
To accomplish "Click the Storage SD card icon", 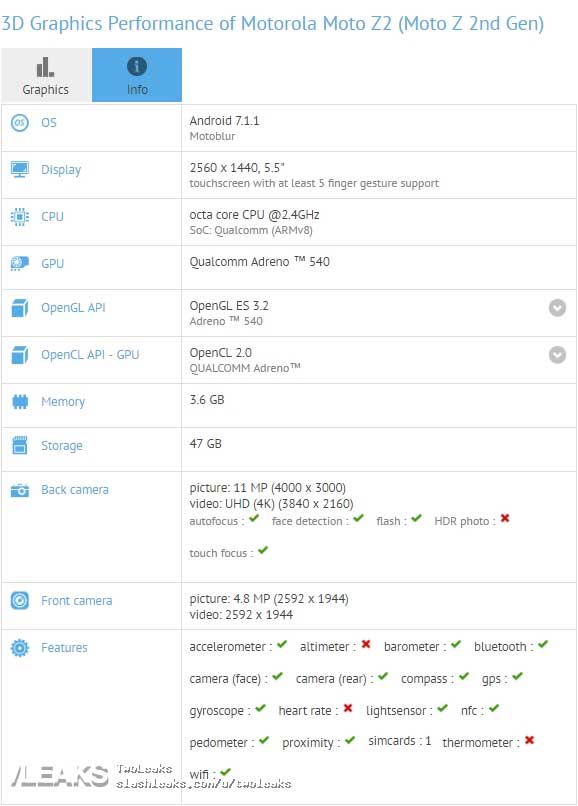I will tap(20, 446).
